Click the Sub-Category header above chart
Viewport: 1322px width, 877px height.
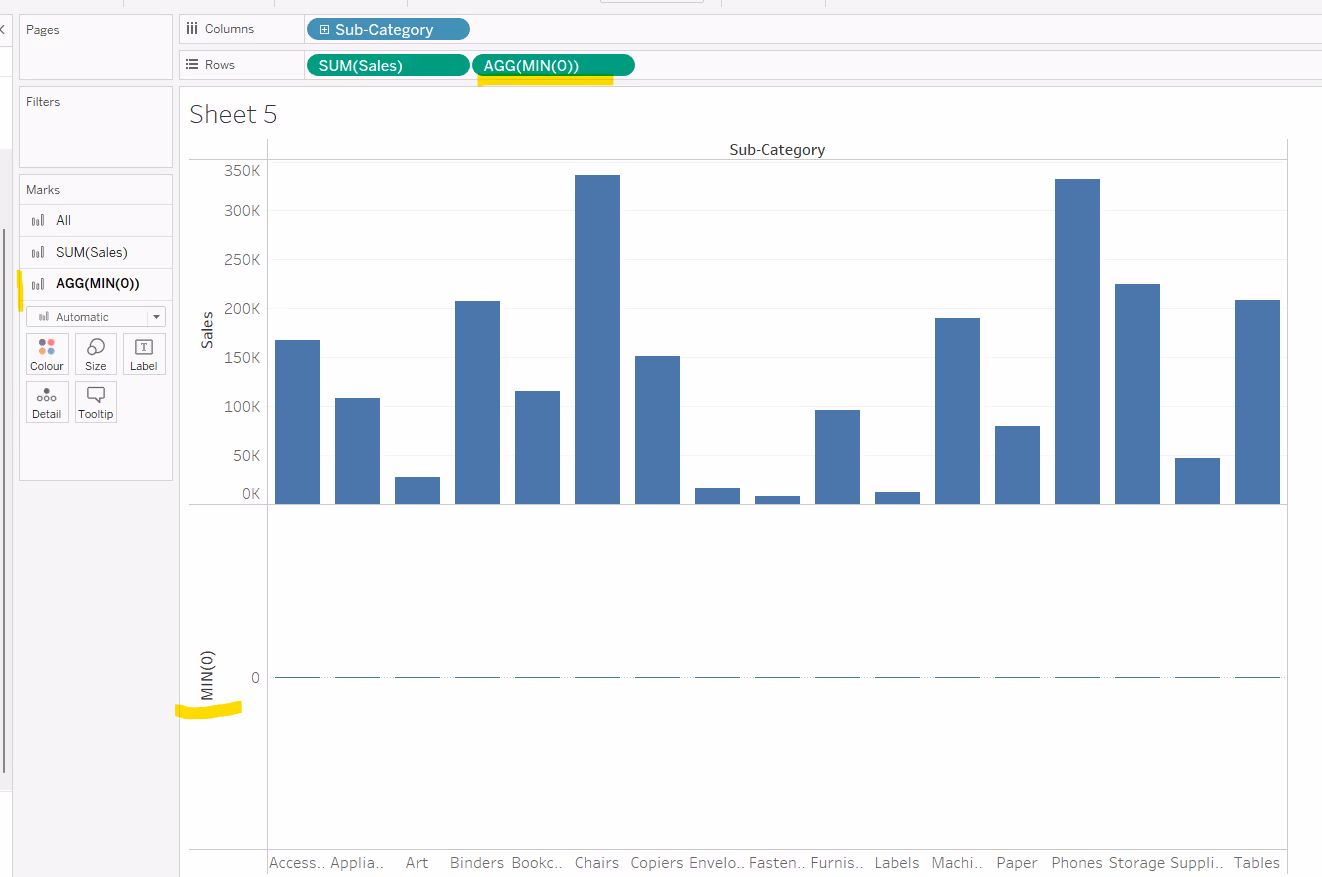coord(777,150)
